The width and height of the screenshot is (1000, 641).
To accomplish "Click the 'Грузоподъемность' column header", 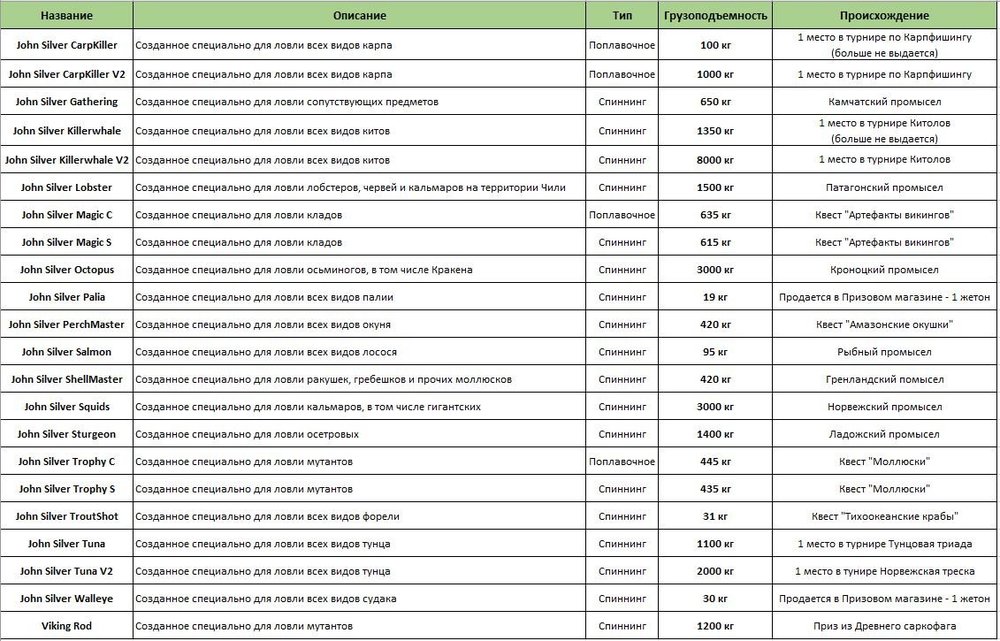I will pyautogui.click(x=715, y=15).
